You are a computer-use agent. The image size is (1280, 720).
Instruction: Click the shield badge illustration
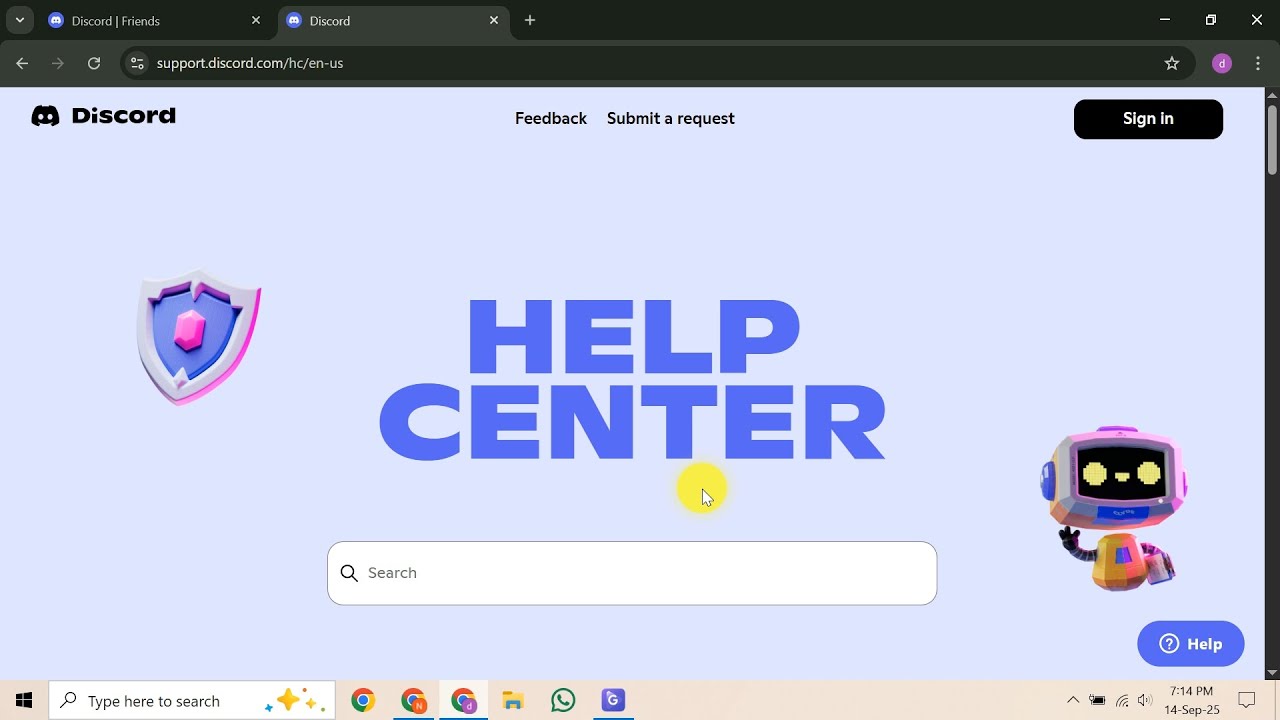[x=199, y=336]
